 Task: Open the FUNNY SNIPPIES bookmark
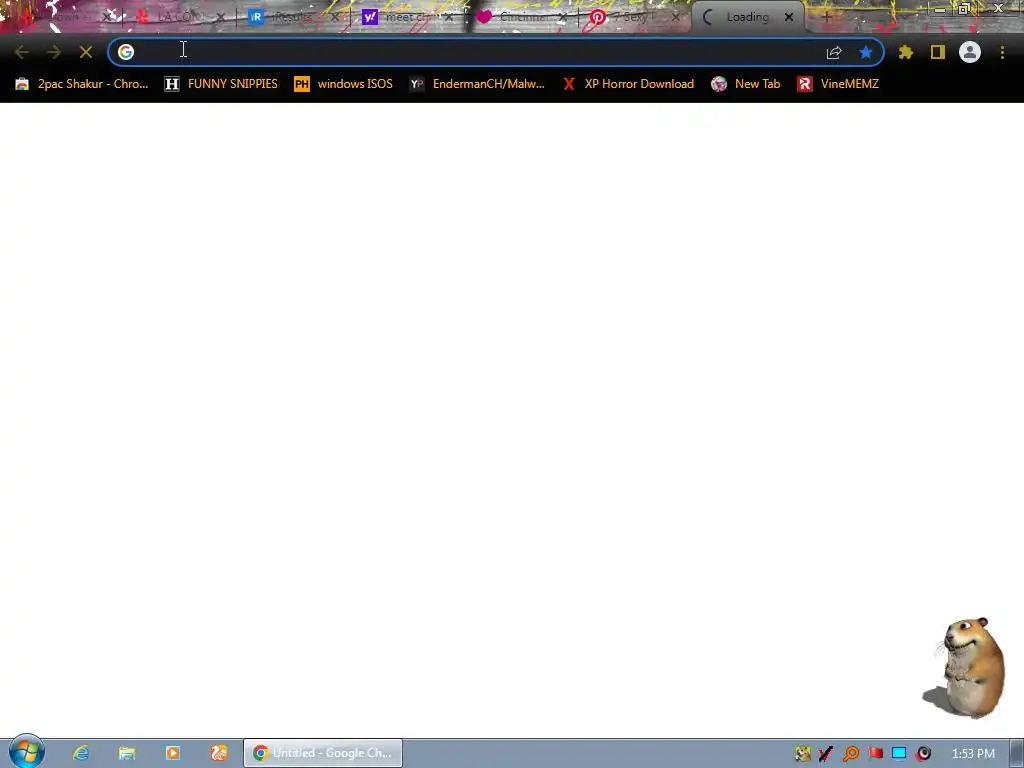pyautogui.click(x=221, y=84)
